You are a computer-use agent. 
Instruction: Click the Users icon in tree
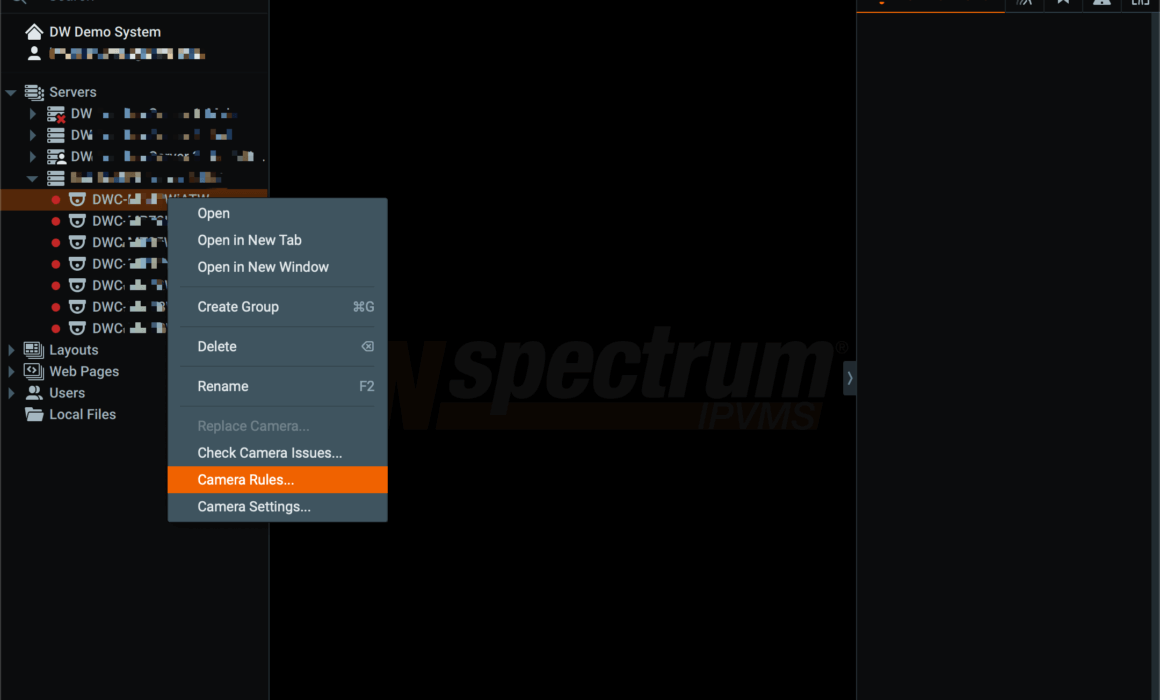click(x=34, y=393)
